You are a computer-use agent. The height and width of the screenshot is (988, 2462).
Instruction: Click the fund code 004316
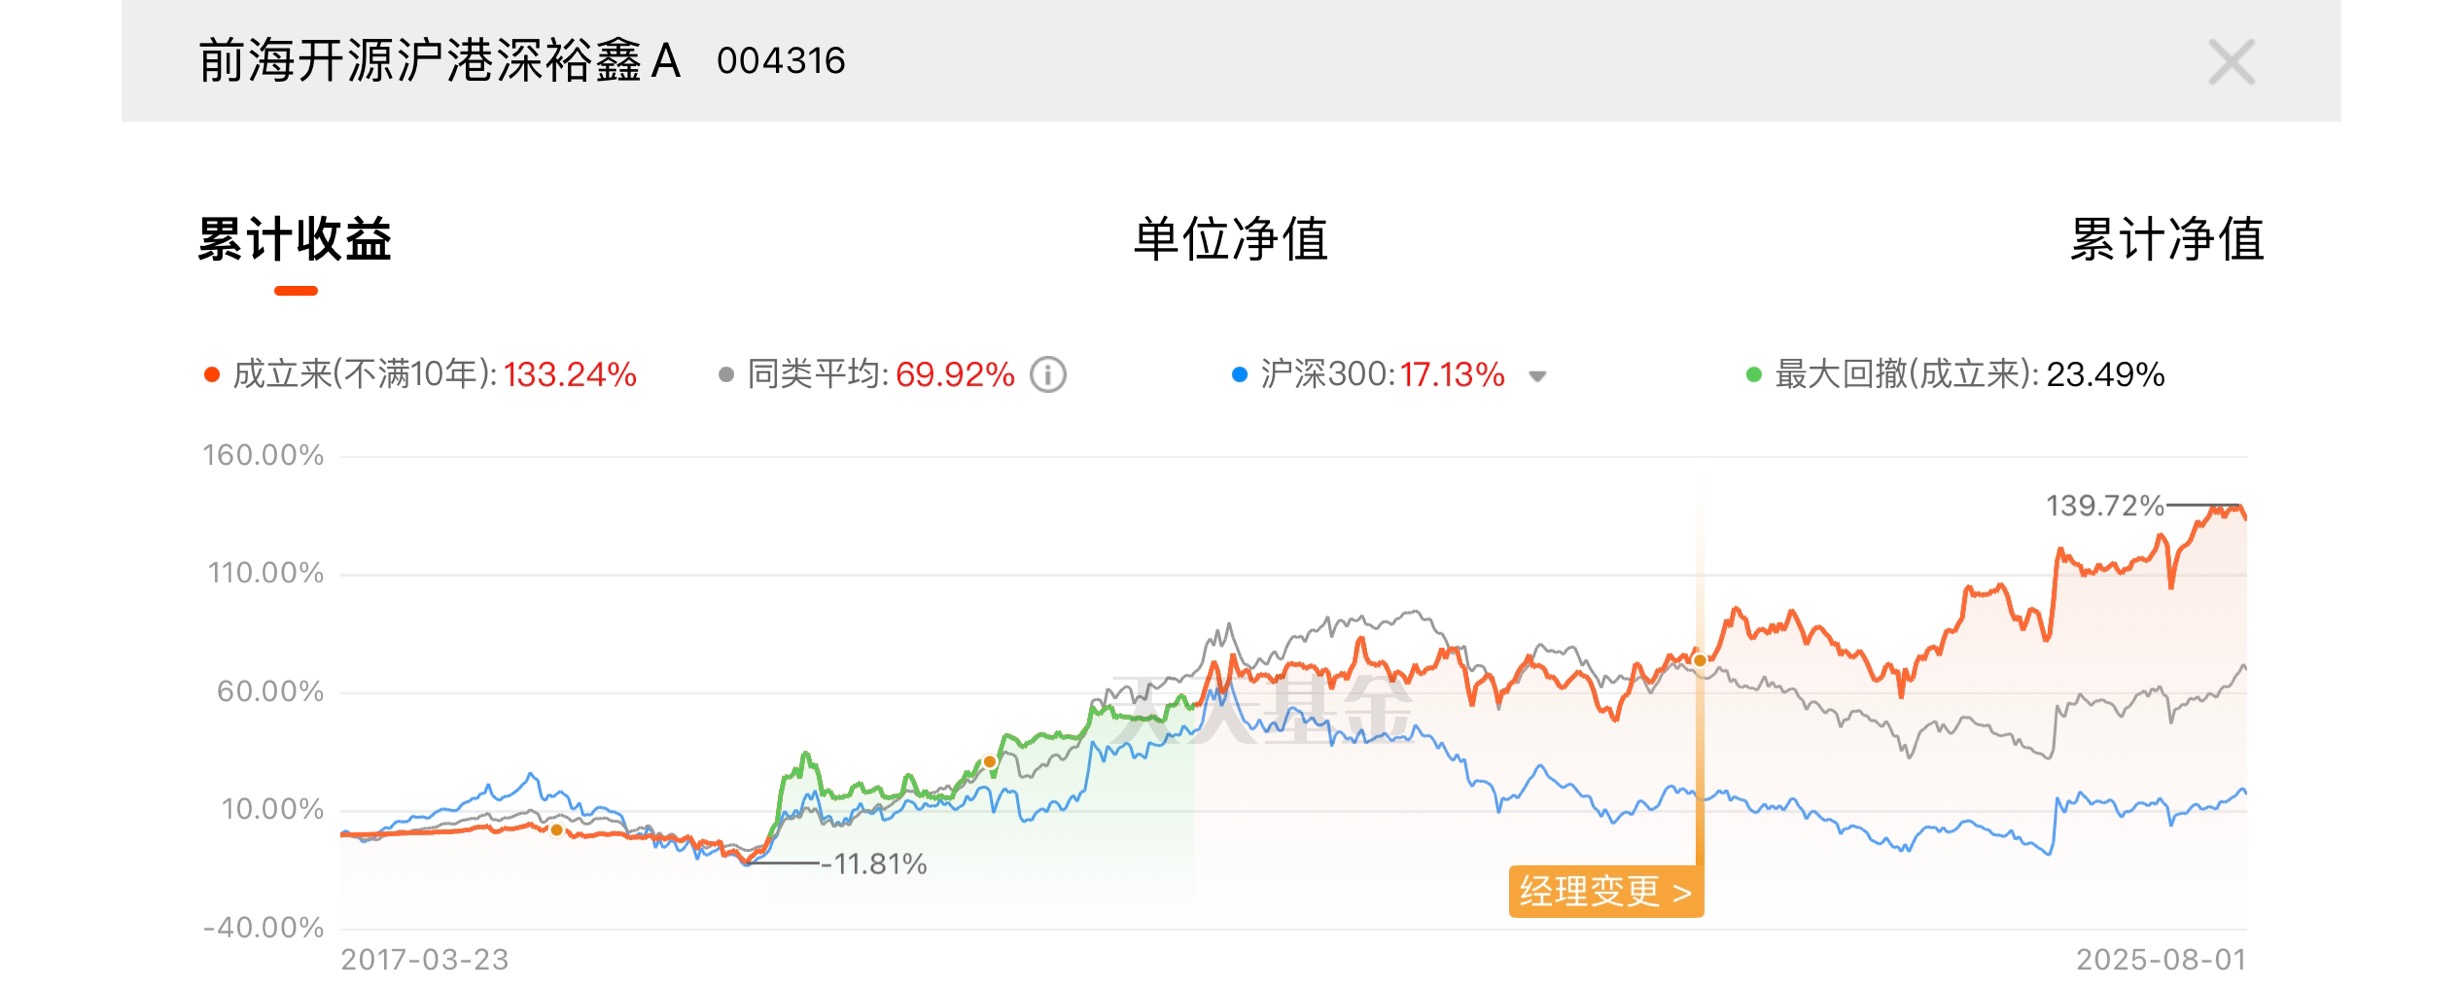pos(781,61)
